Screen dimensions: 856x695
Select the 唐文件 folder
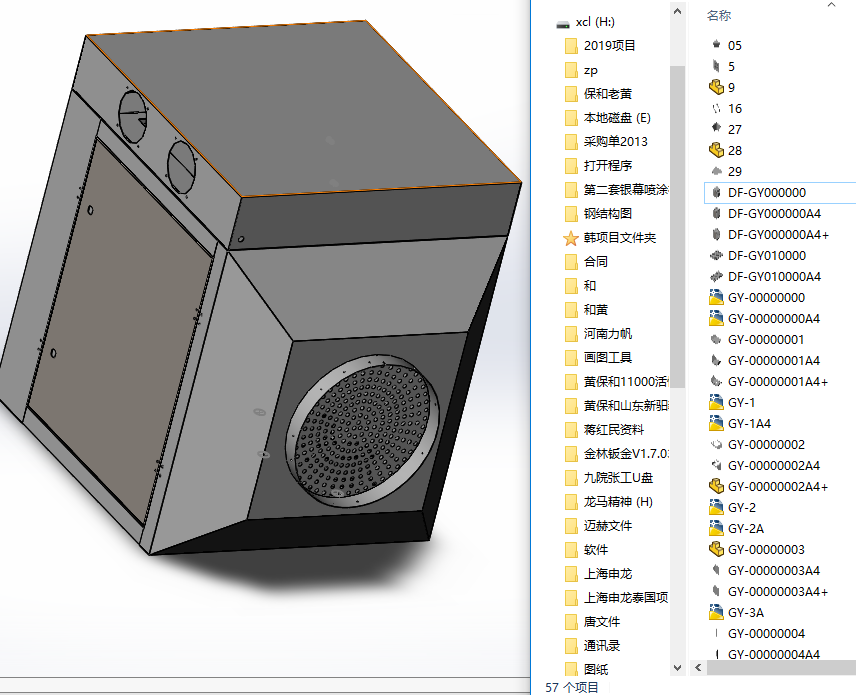coord(602,622)
